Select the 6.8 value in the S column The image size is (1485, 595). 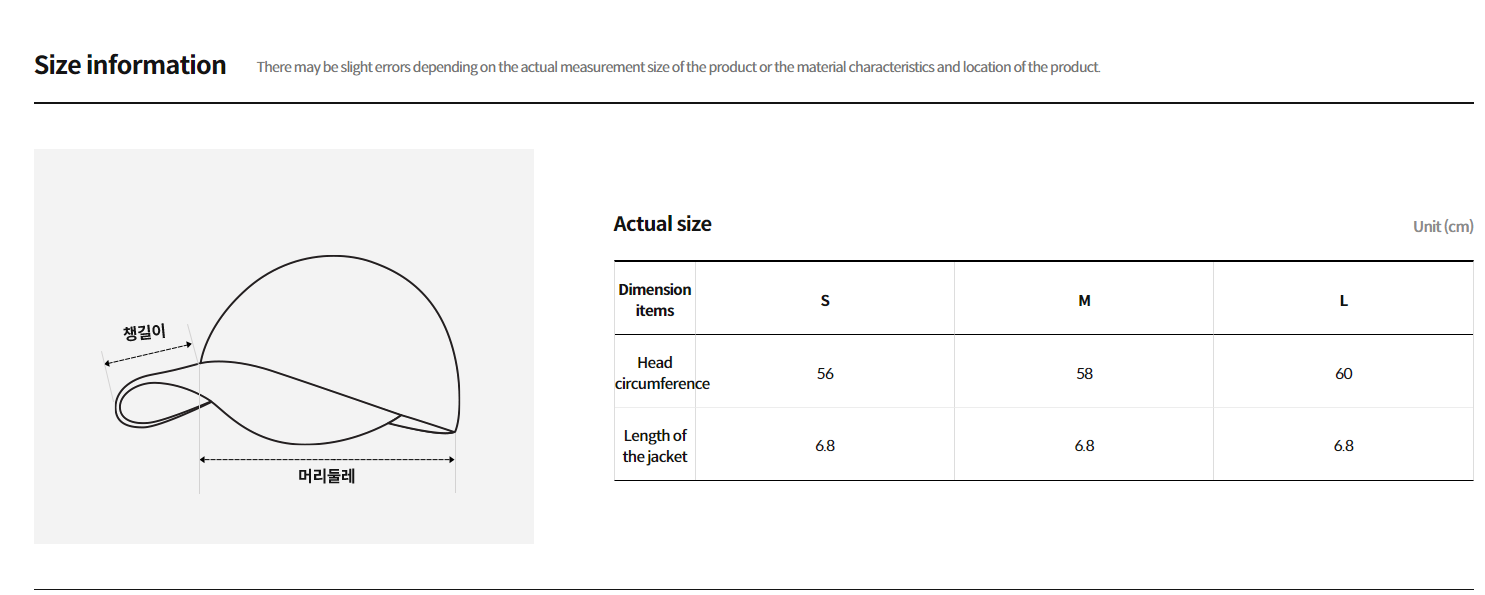click(x=825, y=446)
